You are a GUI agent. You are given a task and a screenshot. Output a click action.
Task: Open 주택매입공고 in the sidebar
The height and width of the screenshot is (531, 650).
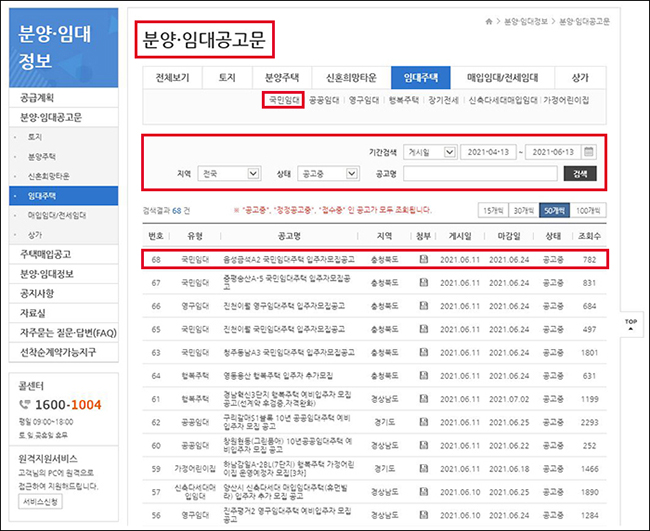point(63,254)
